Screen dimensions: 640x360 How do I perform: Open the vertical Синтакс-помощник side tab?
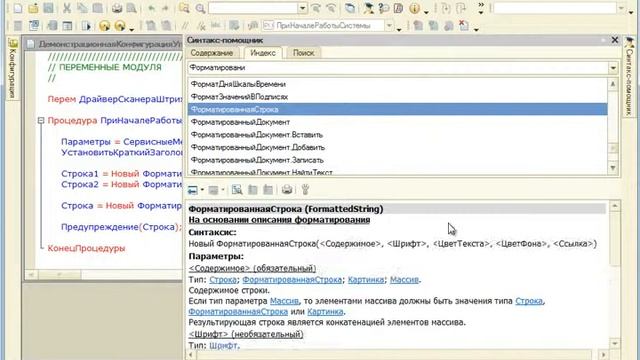[x=629, y=76]
